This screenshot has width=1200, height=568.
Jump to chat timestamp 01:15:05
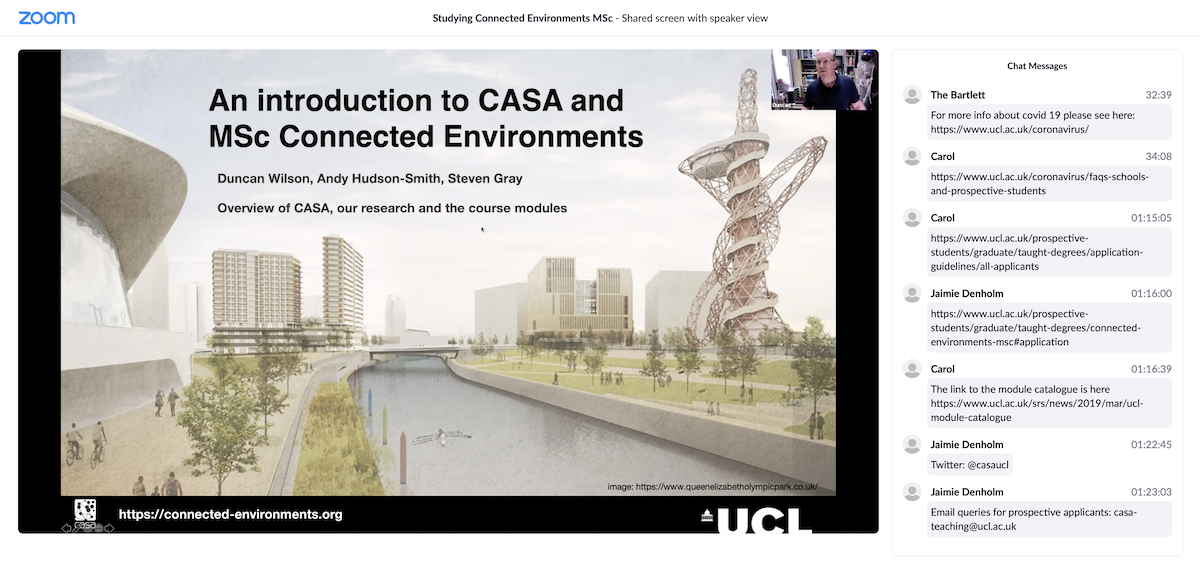pos(1151,218)
